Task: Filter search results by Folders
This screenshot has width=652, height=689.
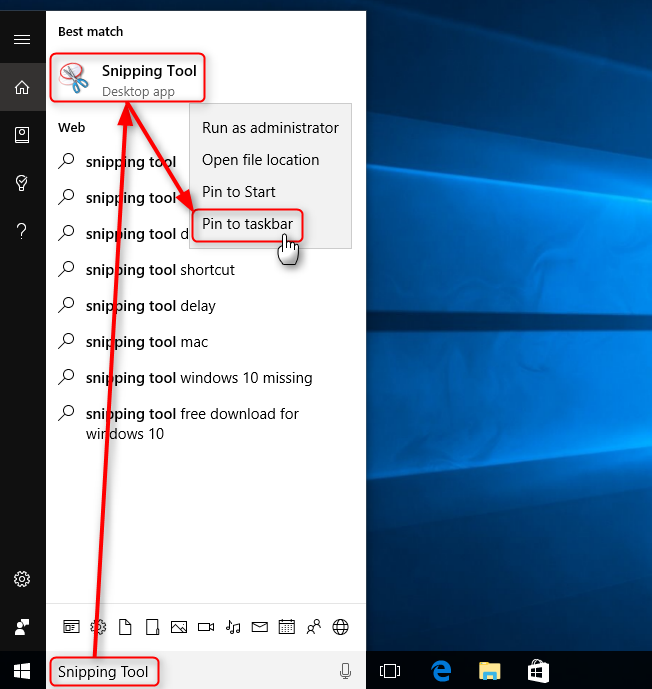Action: pos(152,627)
